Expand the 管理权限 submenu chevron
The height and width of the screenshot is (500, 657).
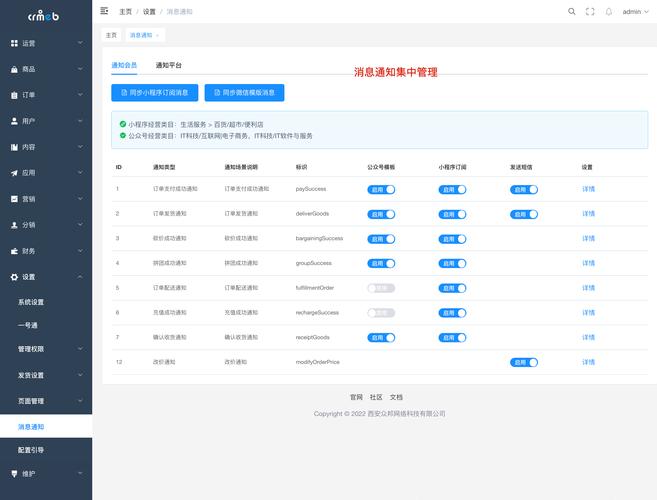pos(80,349)
